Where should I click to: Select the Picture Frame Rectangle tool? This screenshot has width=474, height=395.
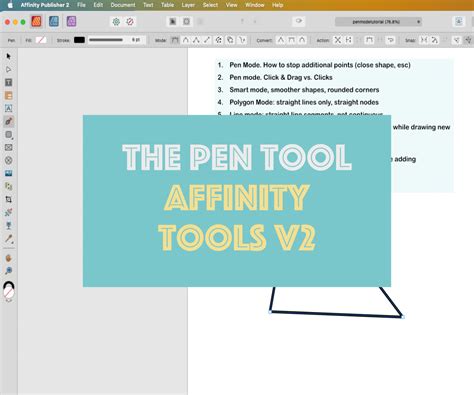tap(9, 147)
